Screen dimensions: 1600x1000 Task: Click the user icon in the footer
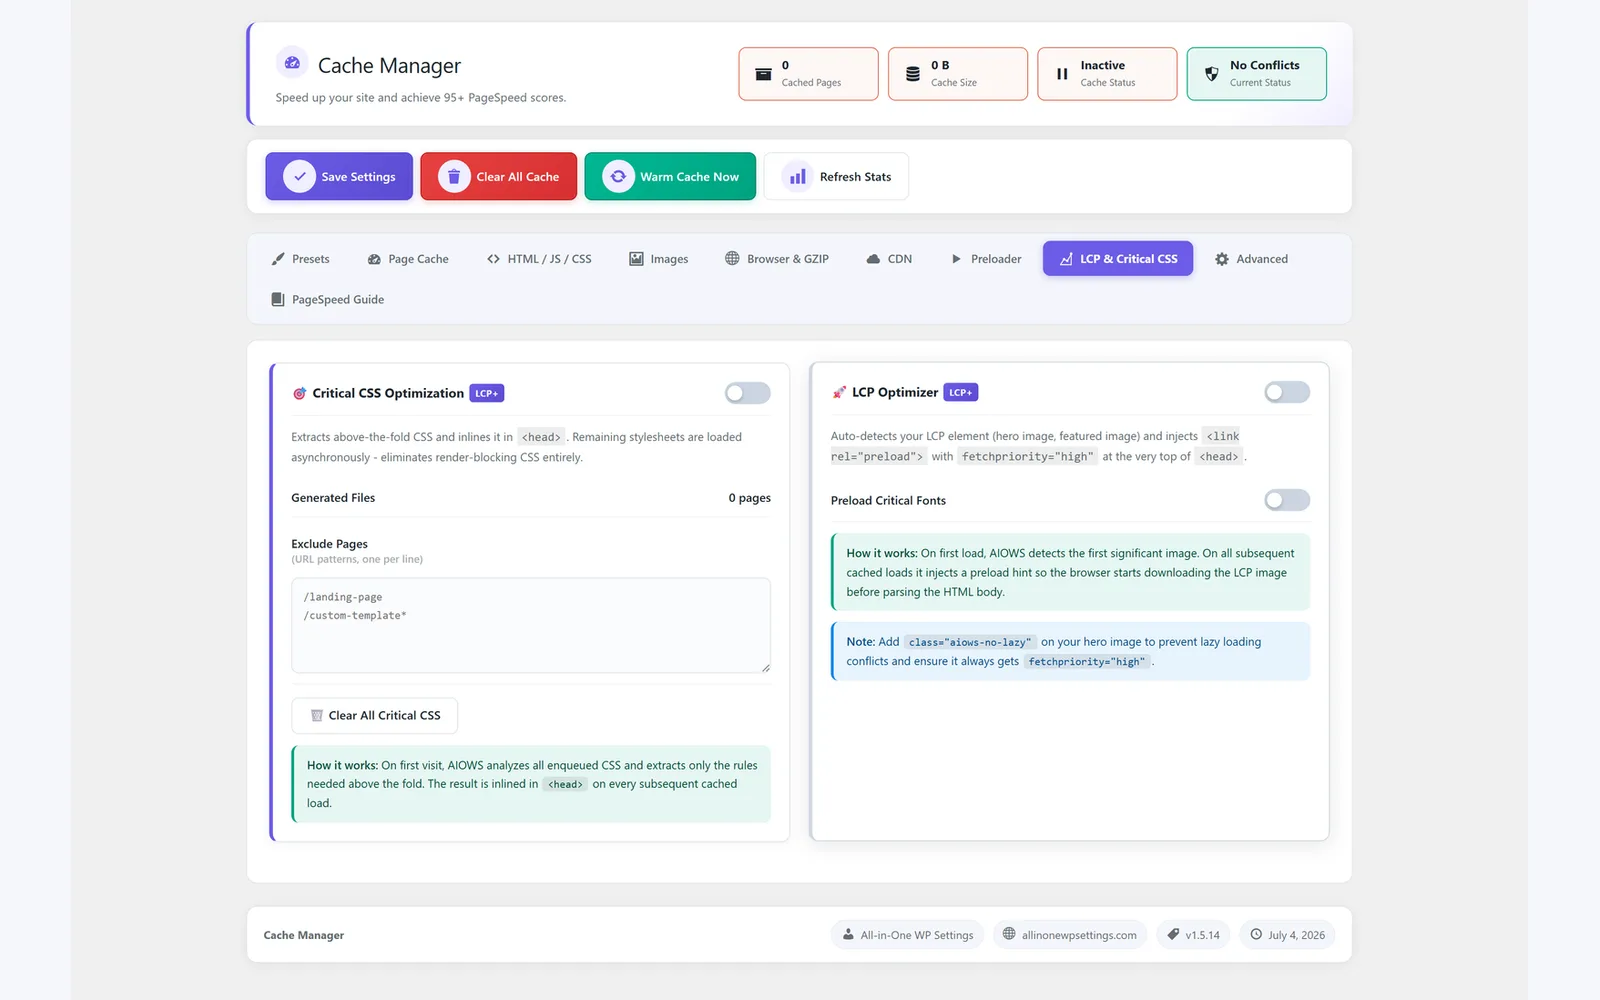[848, 934]
